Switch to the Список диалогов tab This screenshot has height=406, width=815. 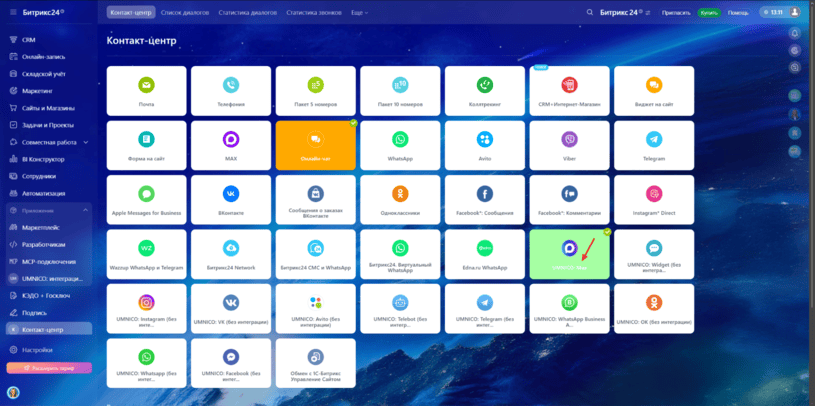coord(187,12)
